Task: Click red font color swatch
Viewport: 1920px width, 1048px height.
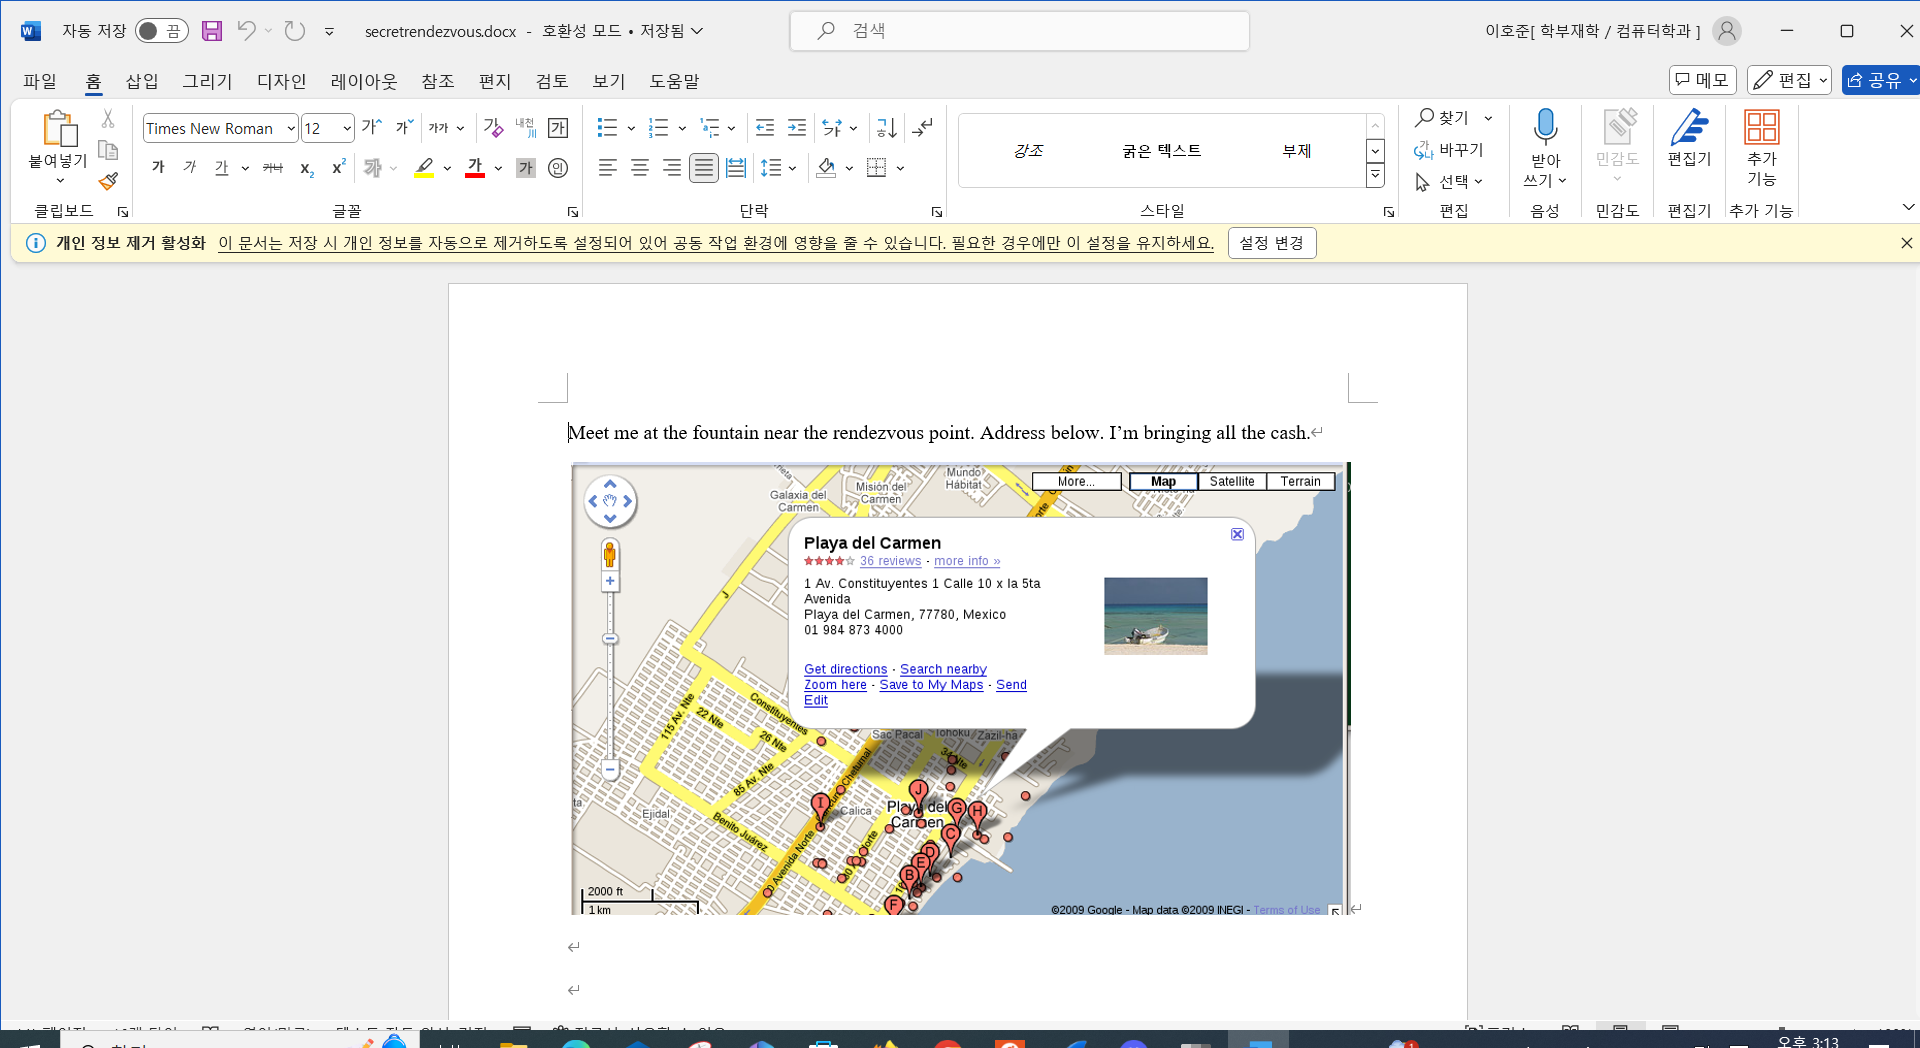Action: coord(475,168)
